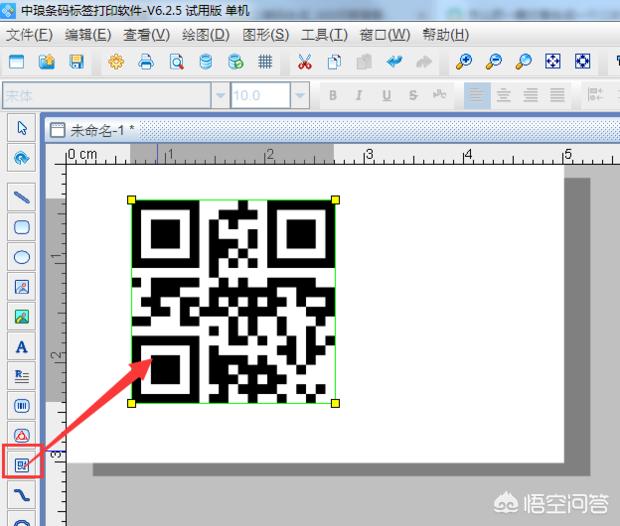Image resolution: width=620 pixels, height=526 pixels.
Task: Open the 工具(T) menu
Action: (324, 35)
